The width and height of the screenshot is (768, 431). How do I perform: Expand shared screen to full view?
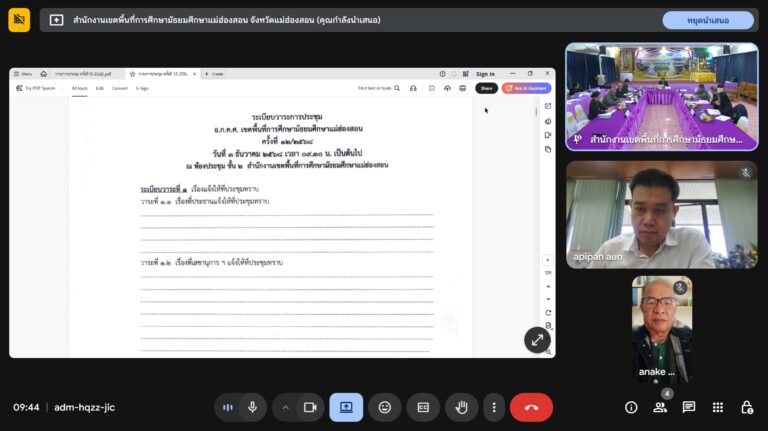pyautogui.click(x=537, y=339)
